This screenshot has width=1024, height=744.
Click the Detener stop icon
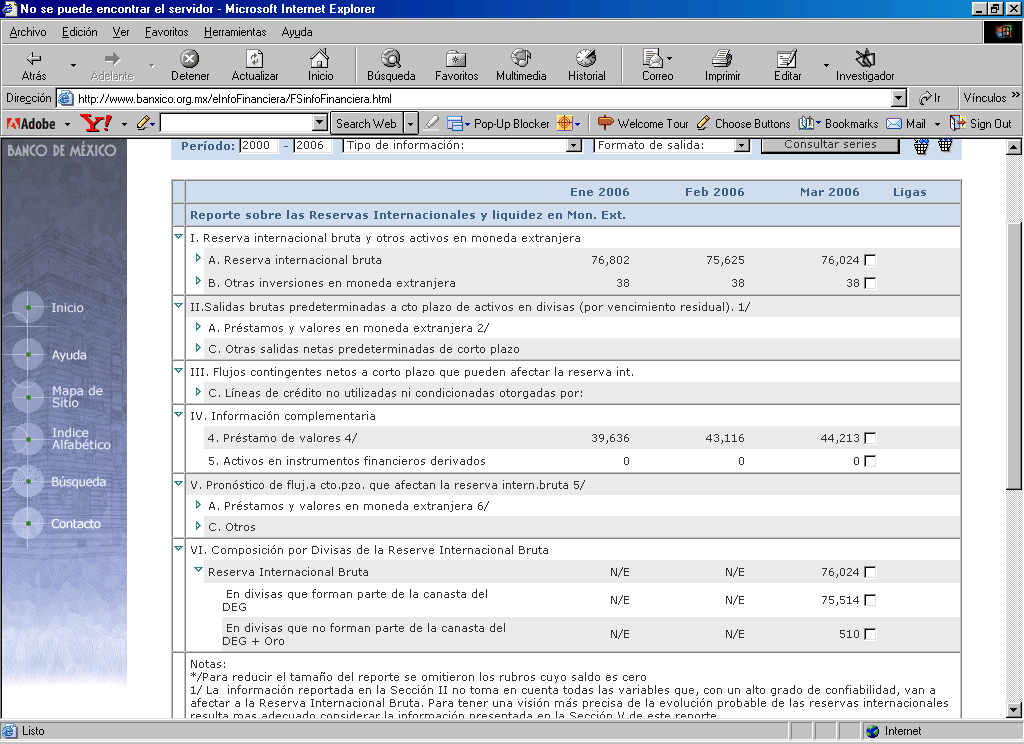[x=189, y=60]
